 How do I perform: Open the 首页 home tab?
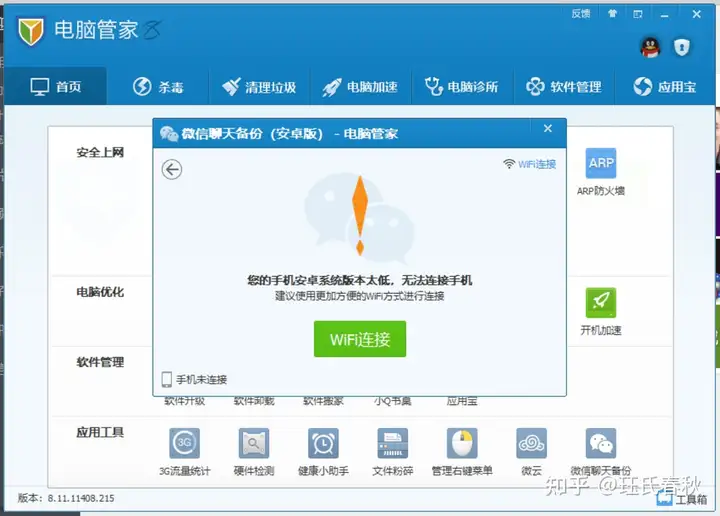(x=56, y=86)
